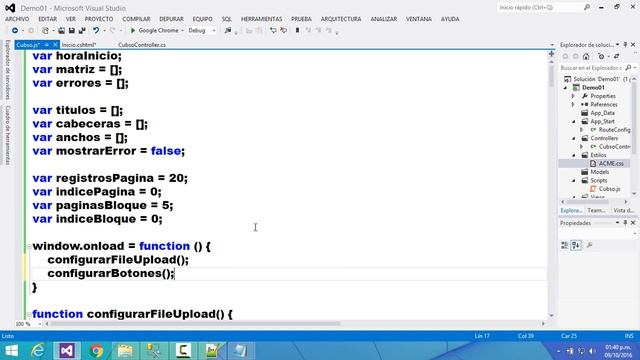Viewport: 640px width, 360px height.
Task: Open the Cuadro de herramientas side tab
Action: 7,135
